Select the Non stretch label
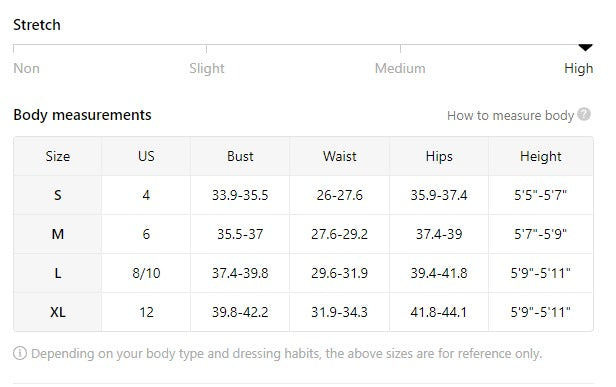 click(x=26, y=68)
